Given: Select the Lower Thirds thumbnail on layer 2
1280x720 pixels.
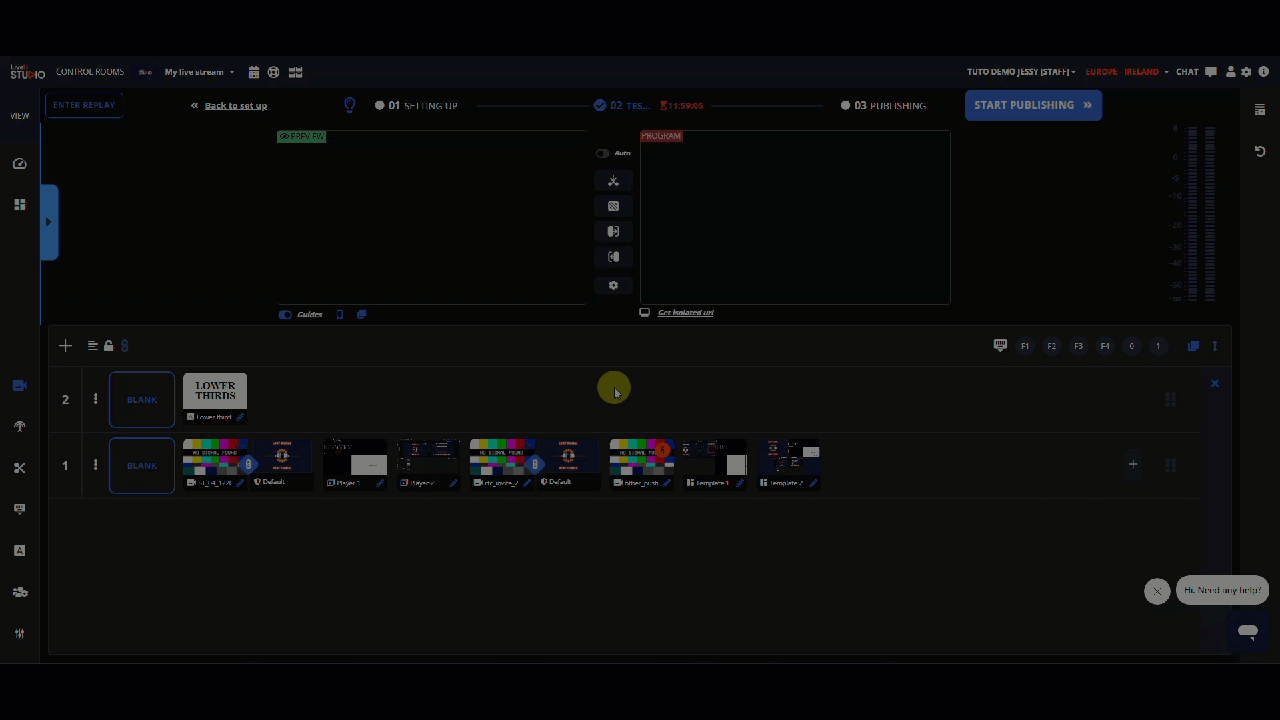Looking at the screenshot, I should 215,391.
